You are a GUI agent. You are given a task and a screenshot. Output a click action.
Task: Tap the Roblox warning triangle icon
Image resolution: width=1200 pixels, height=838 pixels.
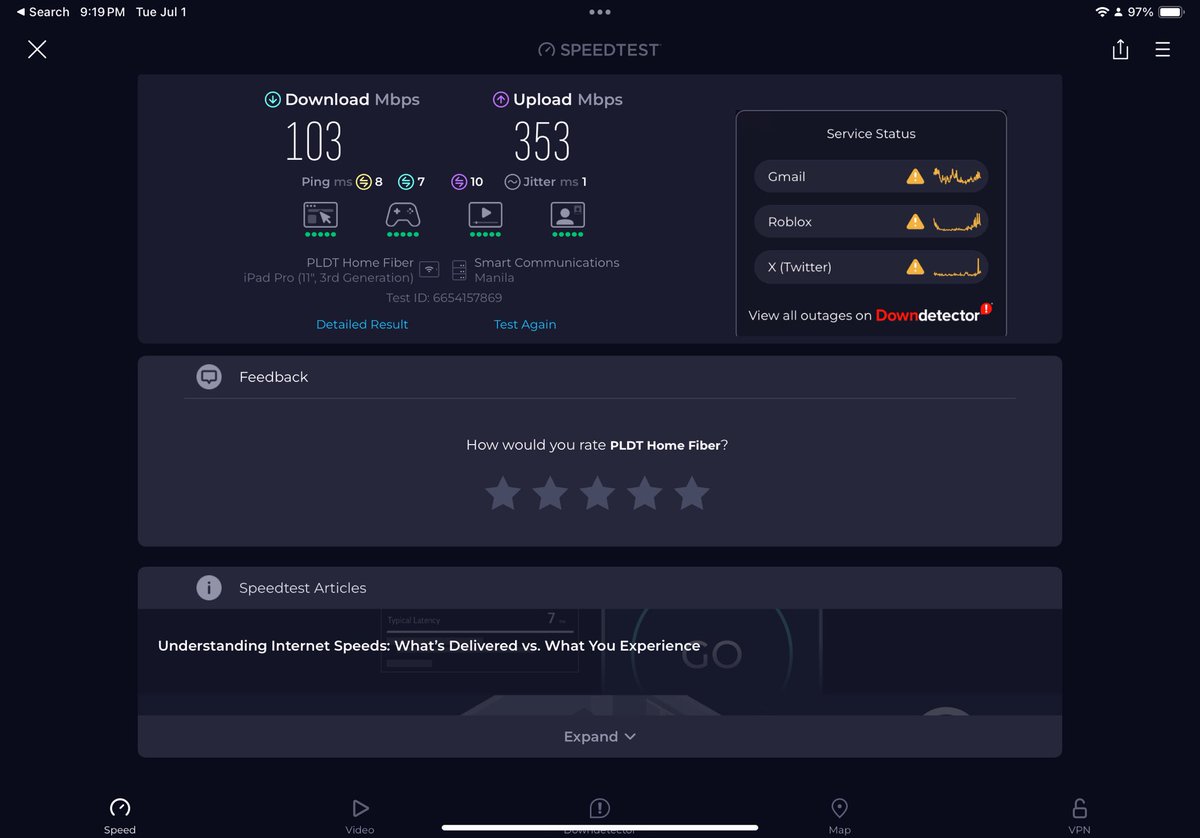915,222
